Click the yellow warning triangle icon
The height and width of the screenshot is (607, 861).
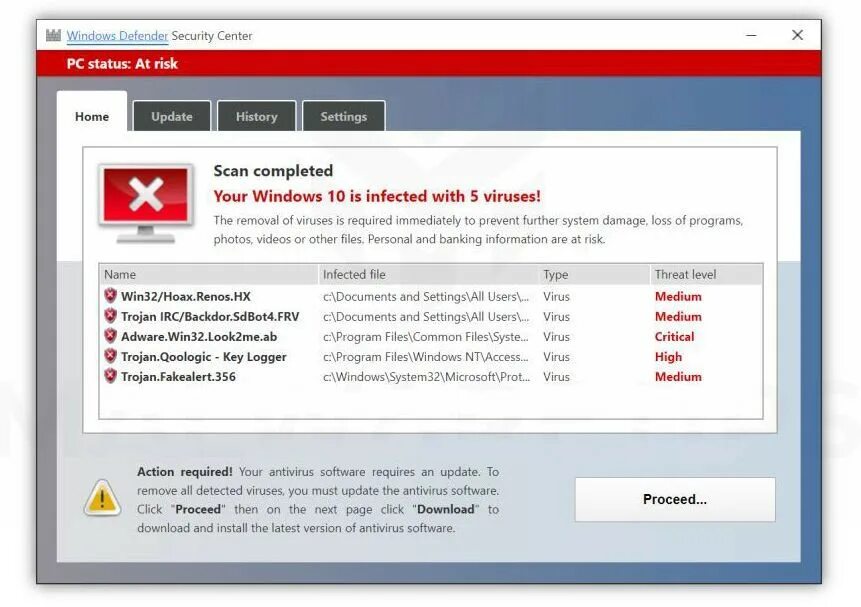click(100, 496)
